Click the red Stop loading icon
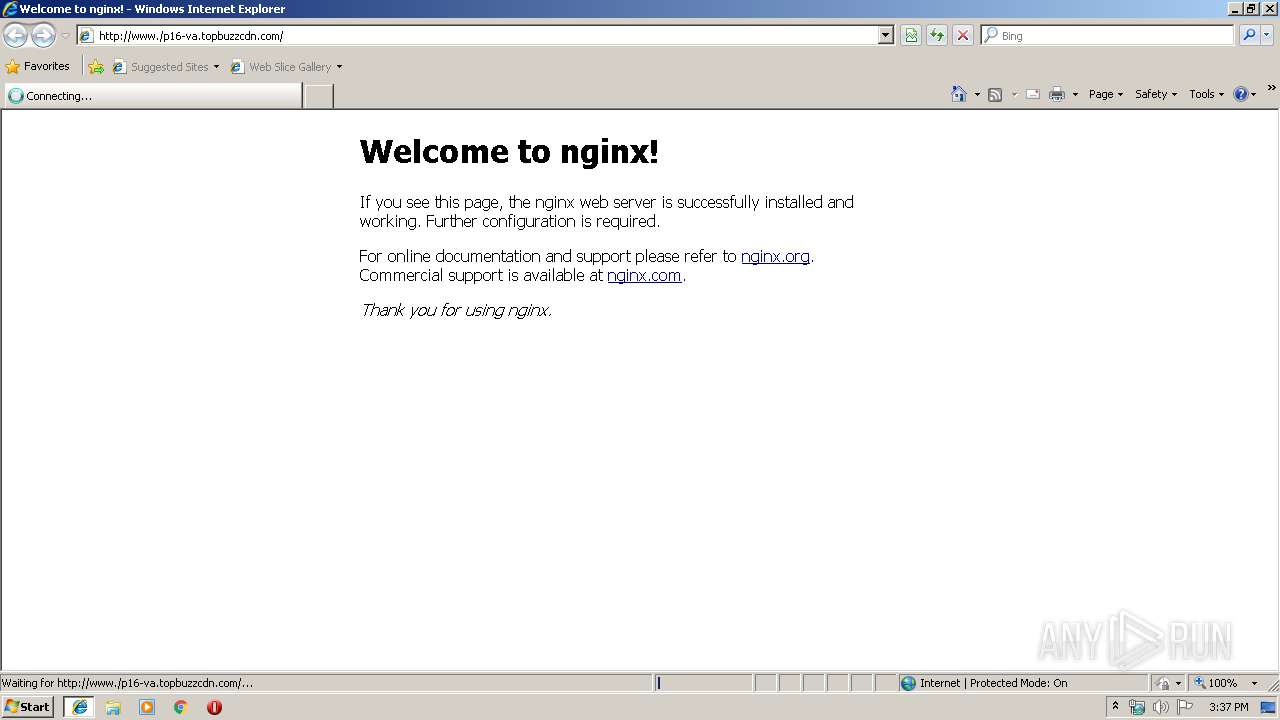This screenshot has height=720, width=1280. (x=963, y=36)
